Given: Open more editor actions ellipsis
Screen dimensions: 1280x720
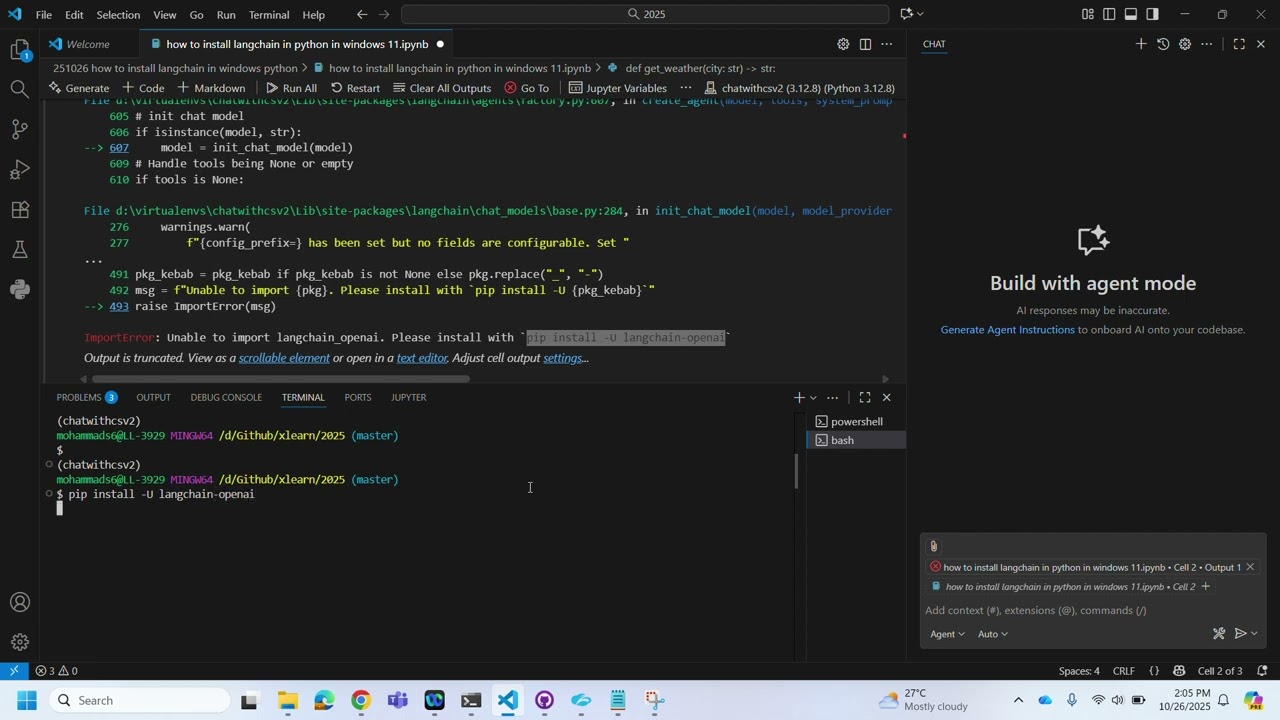Looking at the screenshot, I should click(887, 44).
